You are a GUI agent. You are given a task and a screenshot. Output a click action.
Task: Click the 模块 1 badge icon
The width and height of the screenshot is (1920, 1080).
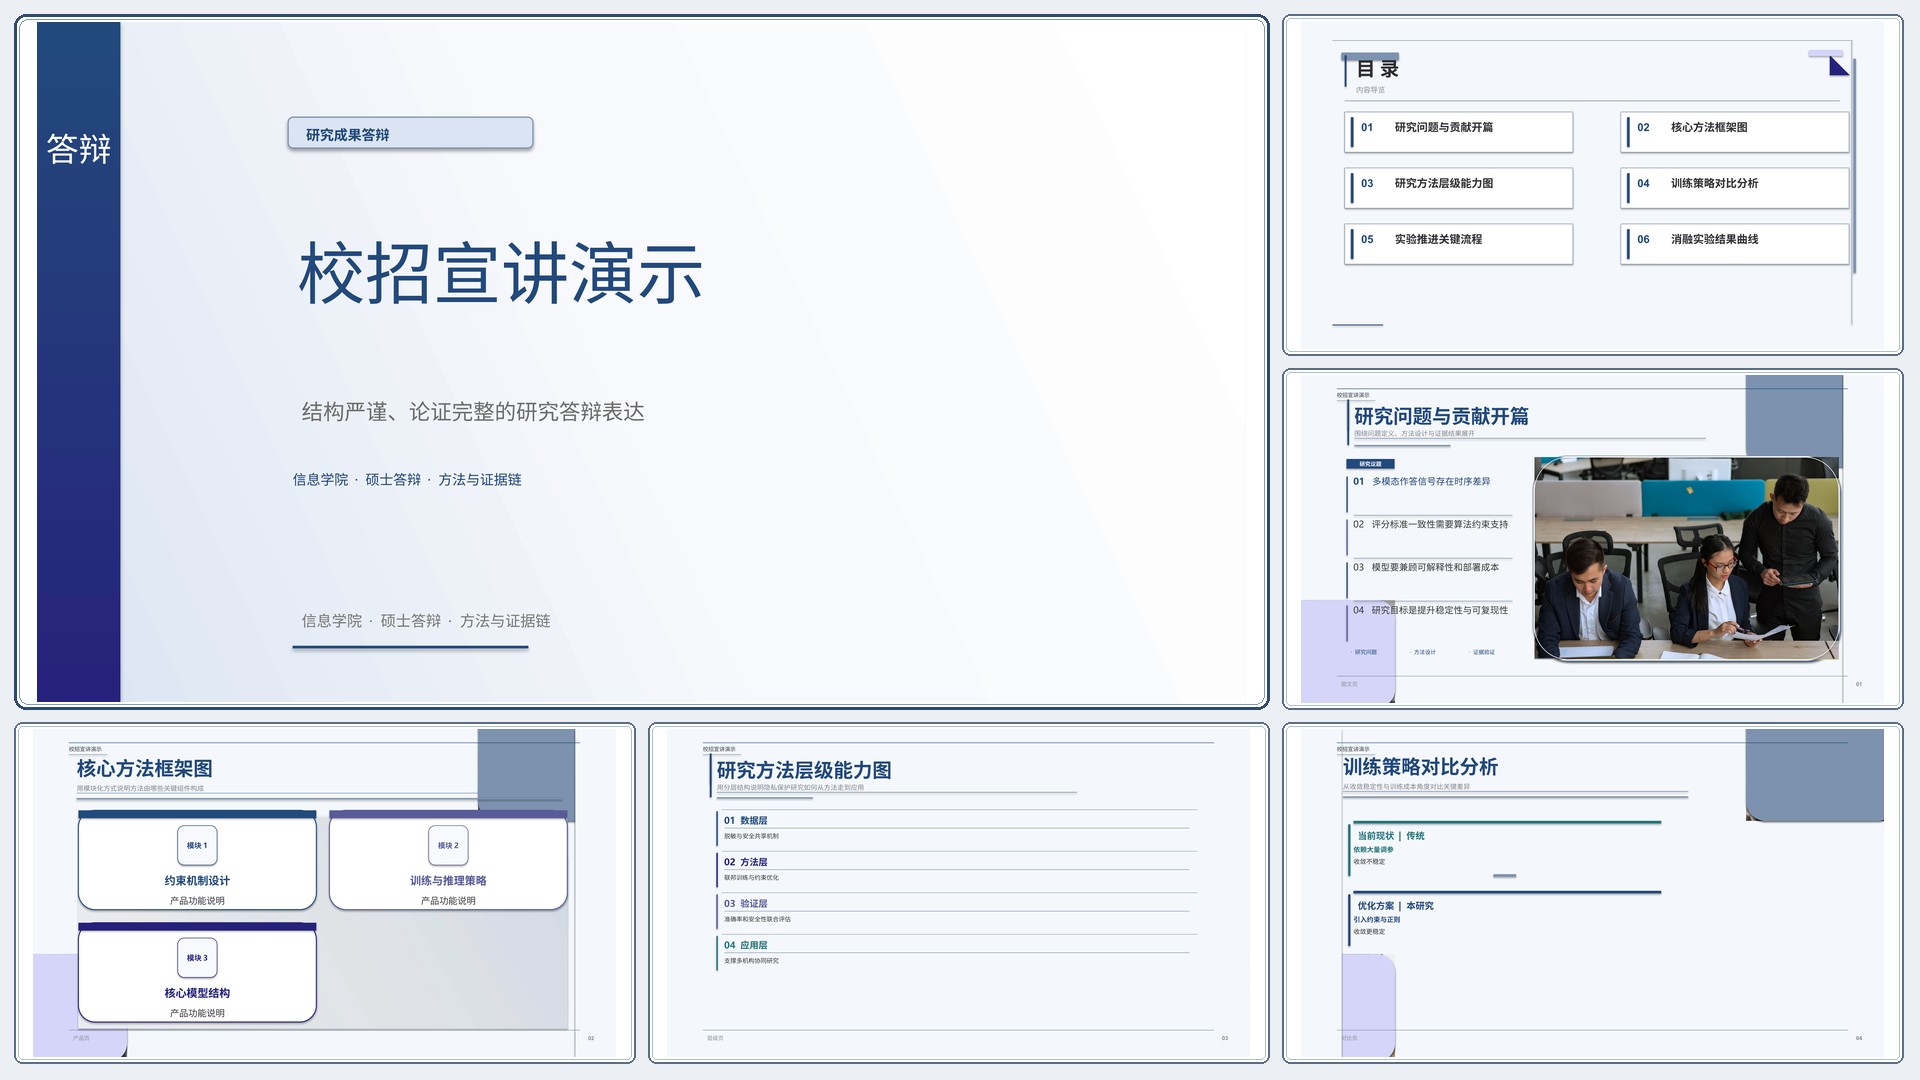point(197,845)
